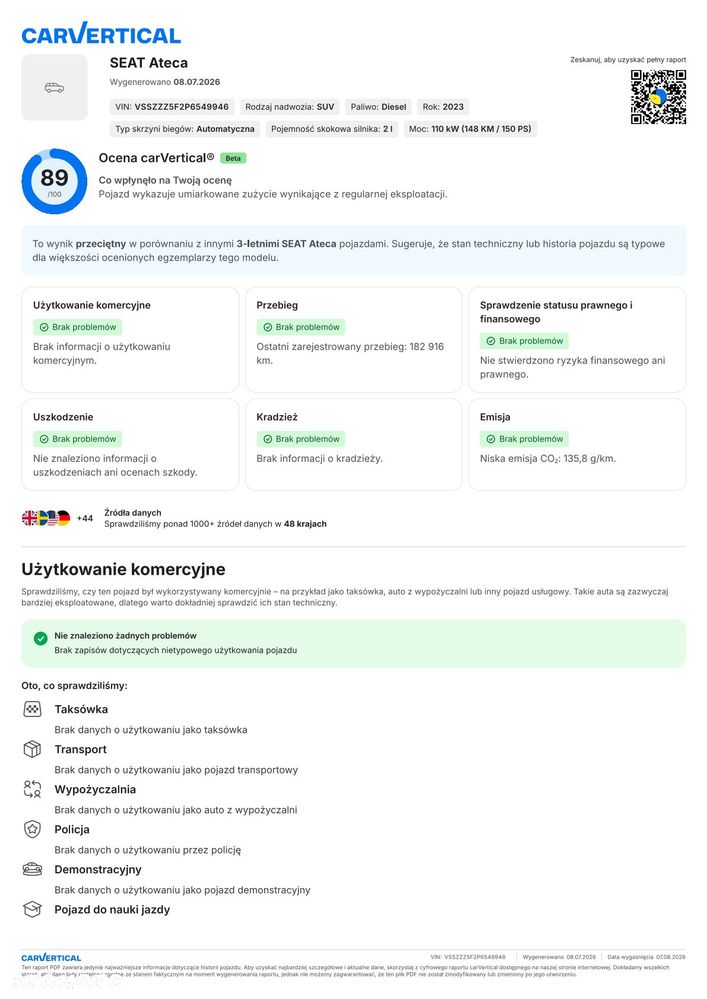Viewport: 707px width, 999px height.
Task: Click the Wypożyczalnia rental icon
Action: 32,789
